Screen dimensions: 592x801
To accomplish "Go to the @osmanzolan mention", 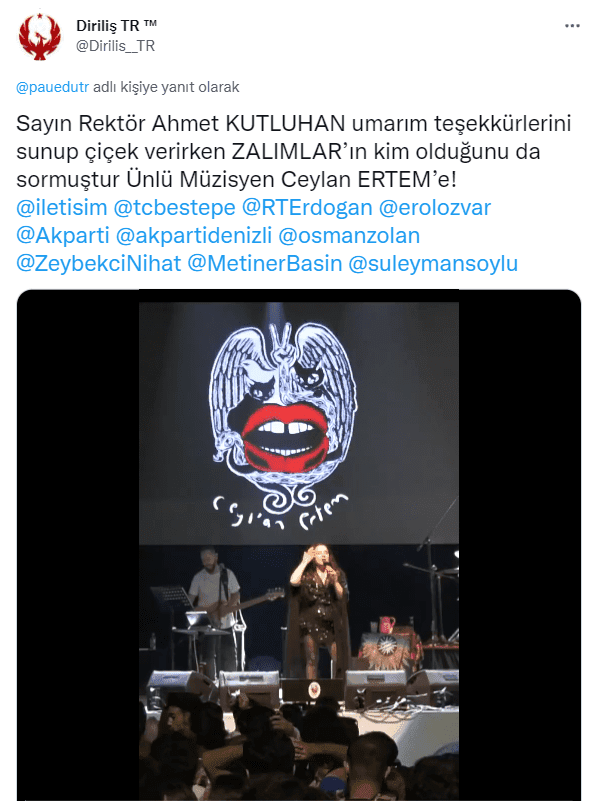I will pos(349,235).
